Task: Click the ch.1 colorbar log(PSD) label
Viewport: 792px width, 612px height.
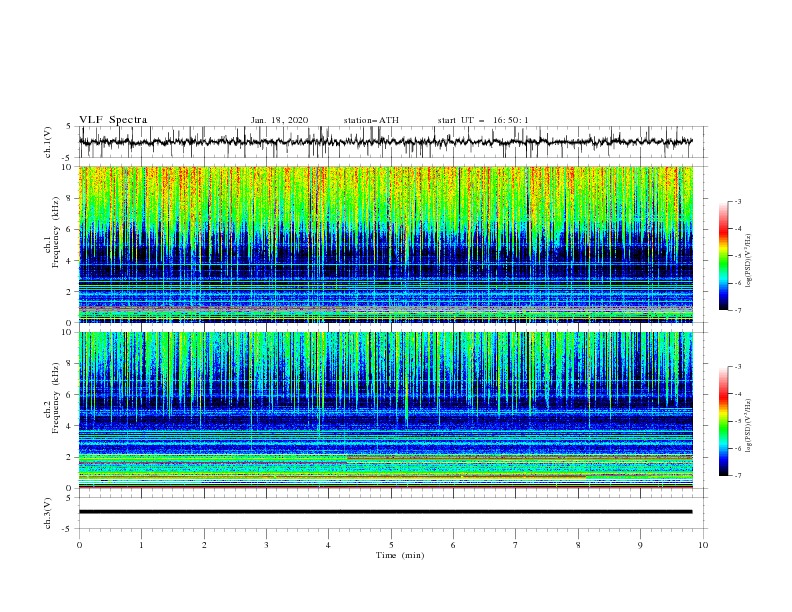Action: coord(749,260)
